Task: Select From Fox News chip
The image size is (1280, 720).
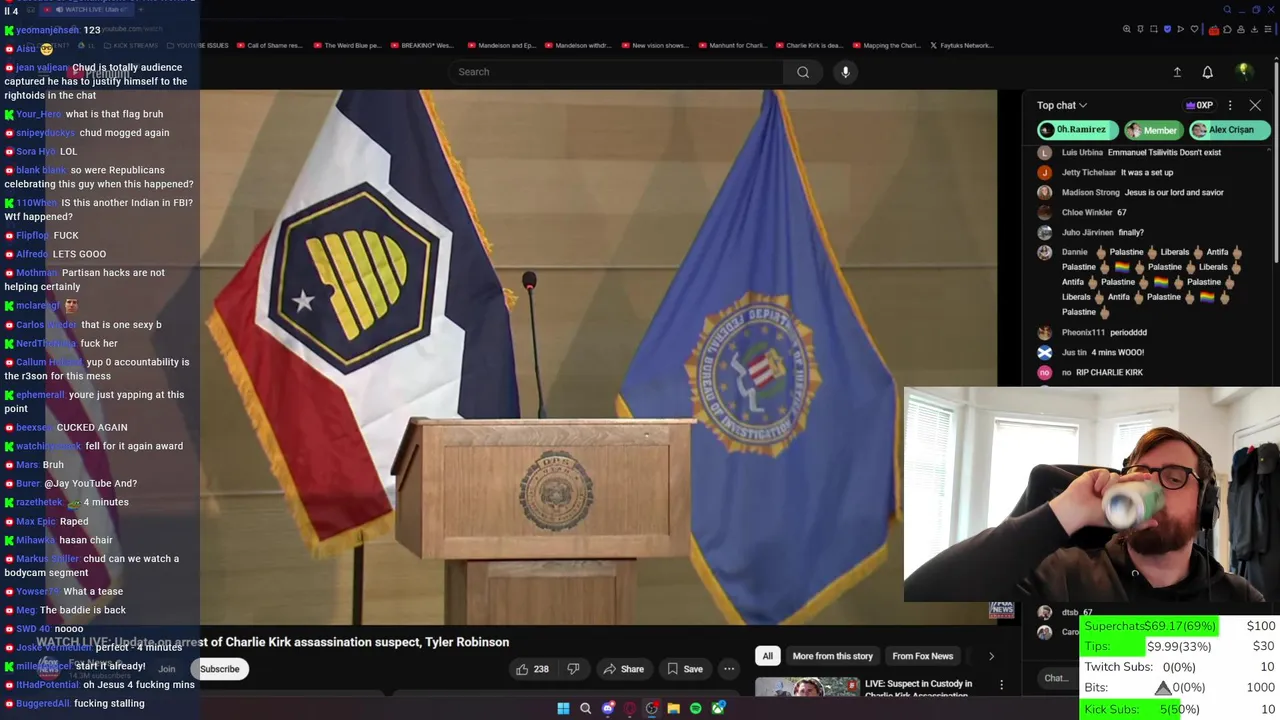Action: (x=922, y=656)
